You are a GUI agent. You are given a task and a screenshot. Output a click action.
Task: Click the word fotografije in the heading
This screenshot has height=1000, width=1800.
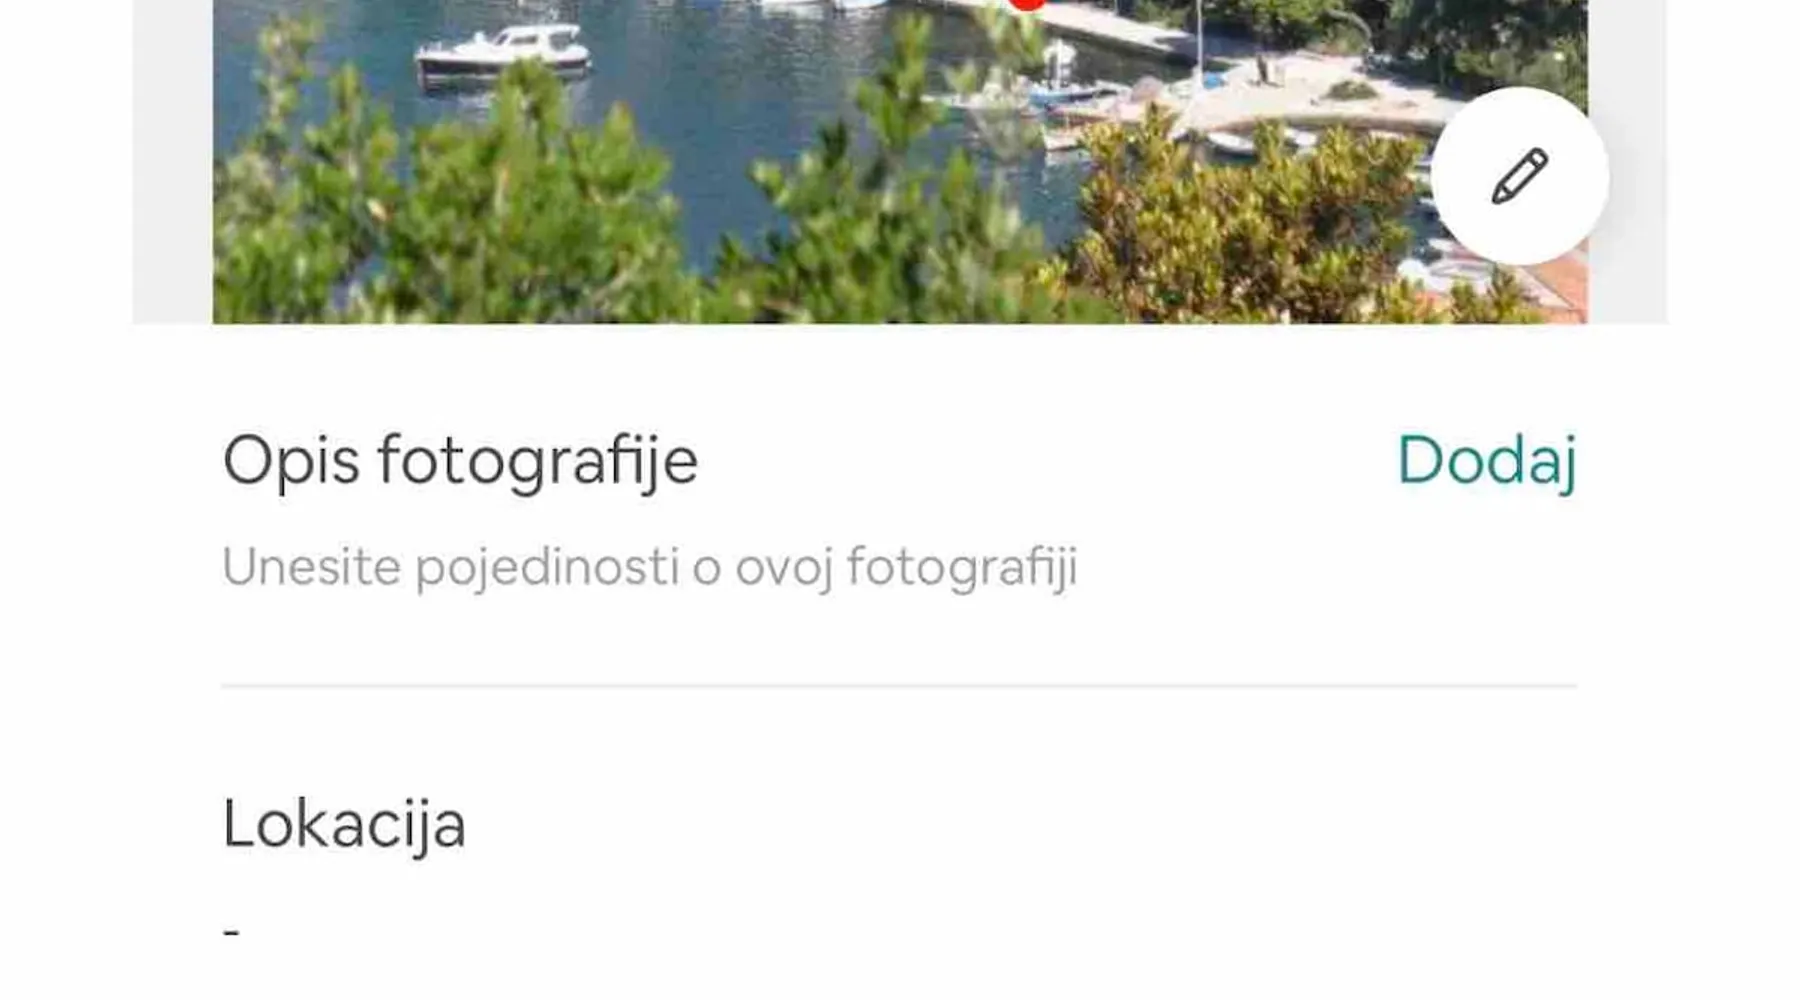point(538,461)
